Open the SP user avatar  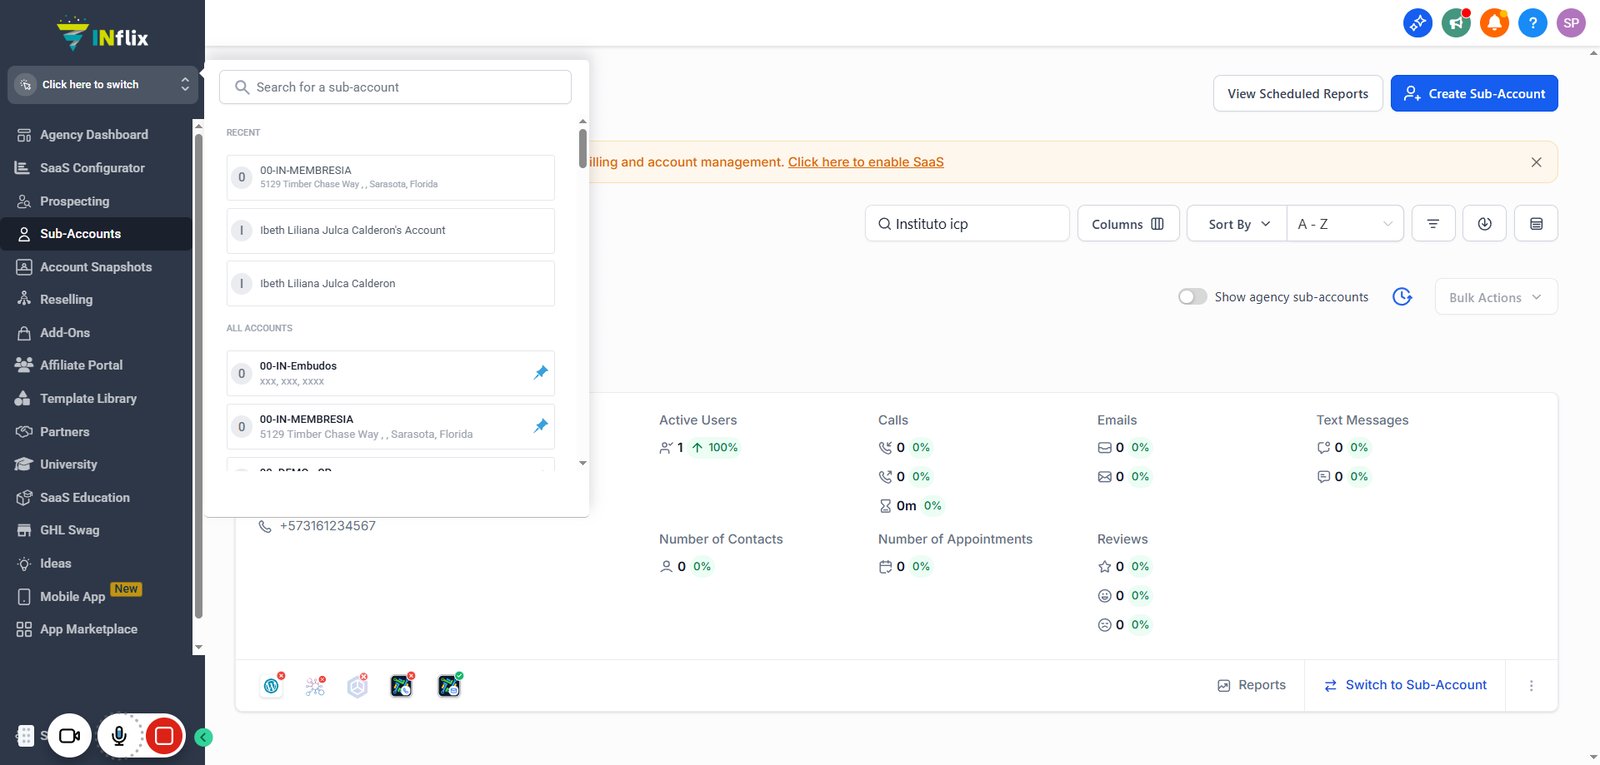[x=1571, y=22]
